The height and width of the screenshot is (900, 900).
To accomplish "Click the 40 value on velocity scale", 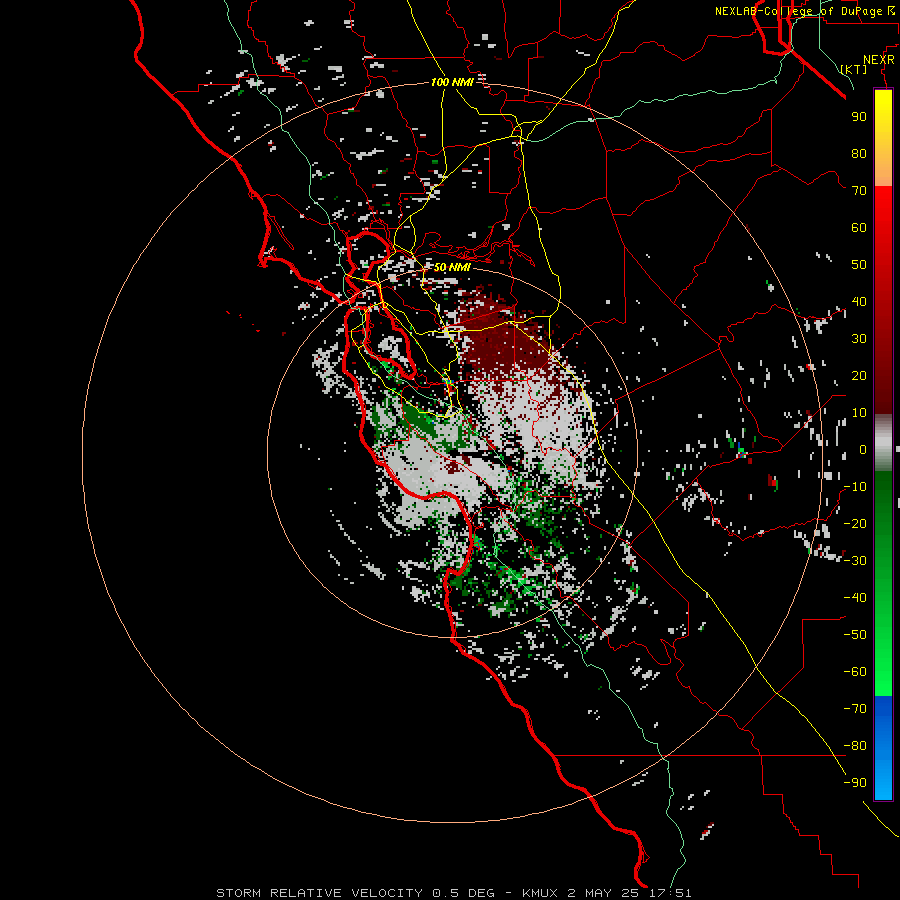I will pos(859,301).
